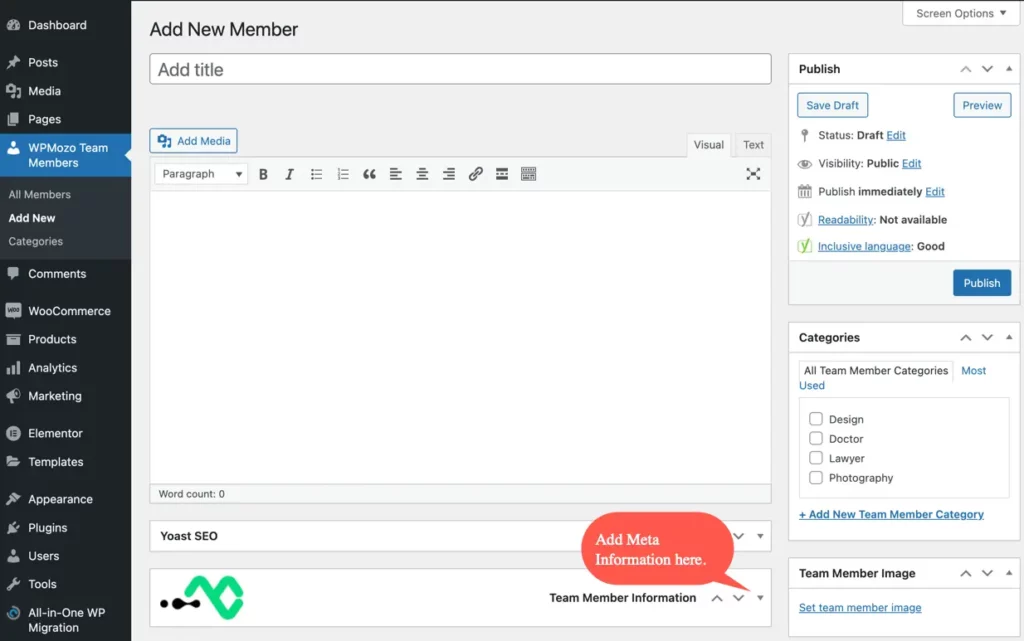Viewport: 1024px width, 641px height.
Task: Open Categories in WPMozo submenu
Action: click(36, 242)
